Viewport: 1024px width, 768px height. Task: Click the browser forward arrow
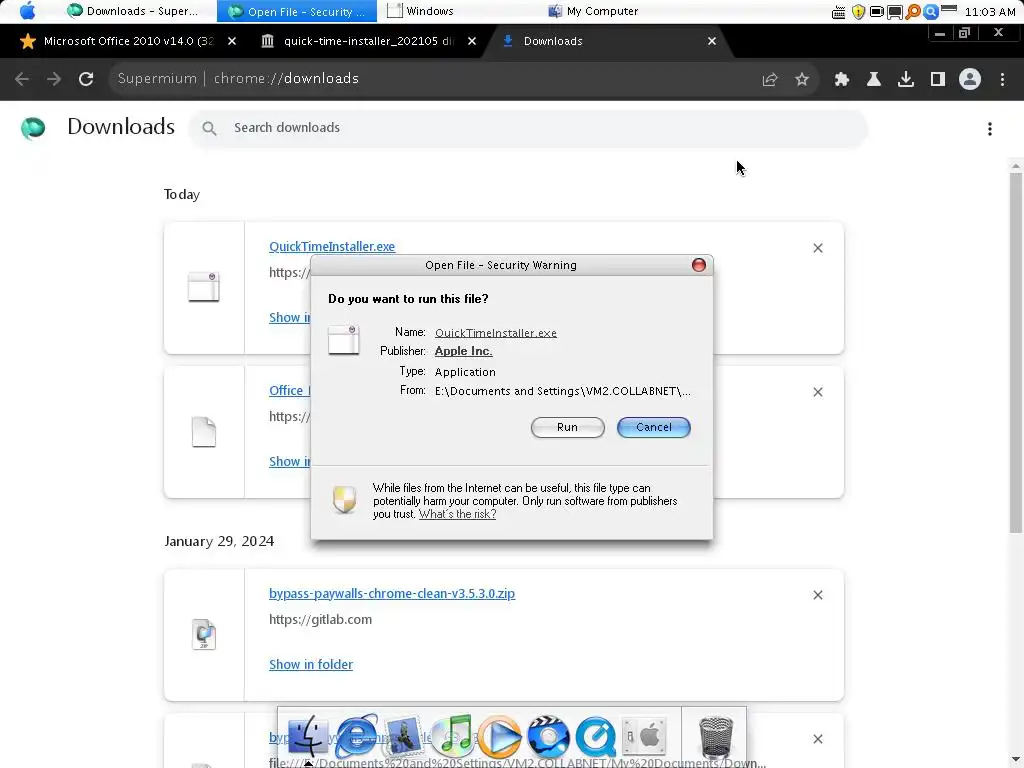coord(54,79)
